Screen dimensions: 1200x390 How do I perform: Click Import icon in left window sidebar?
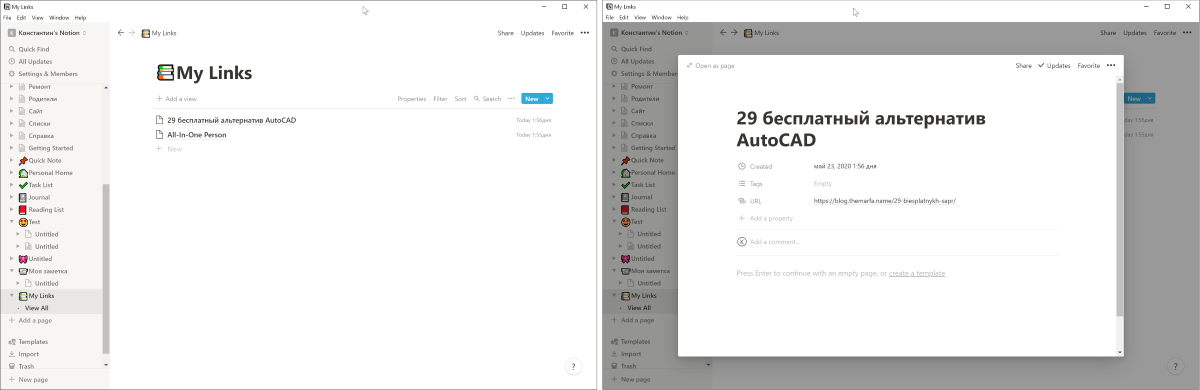(x=12, y=354)
